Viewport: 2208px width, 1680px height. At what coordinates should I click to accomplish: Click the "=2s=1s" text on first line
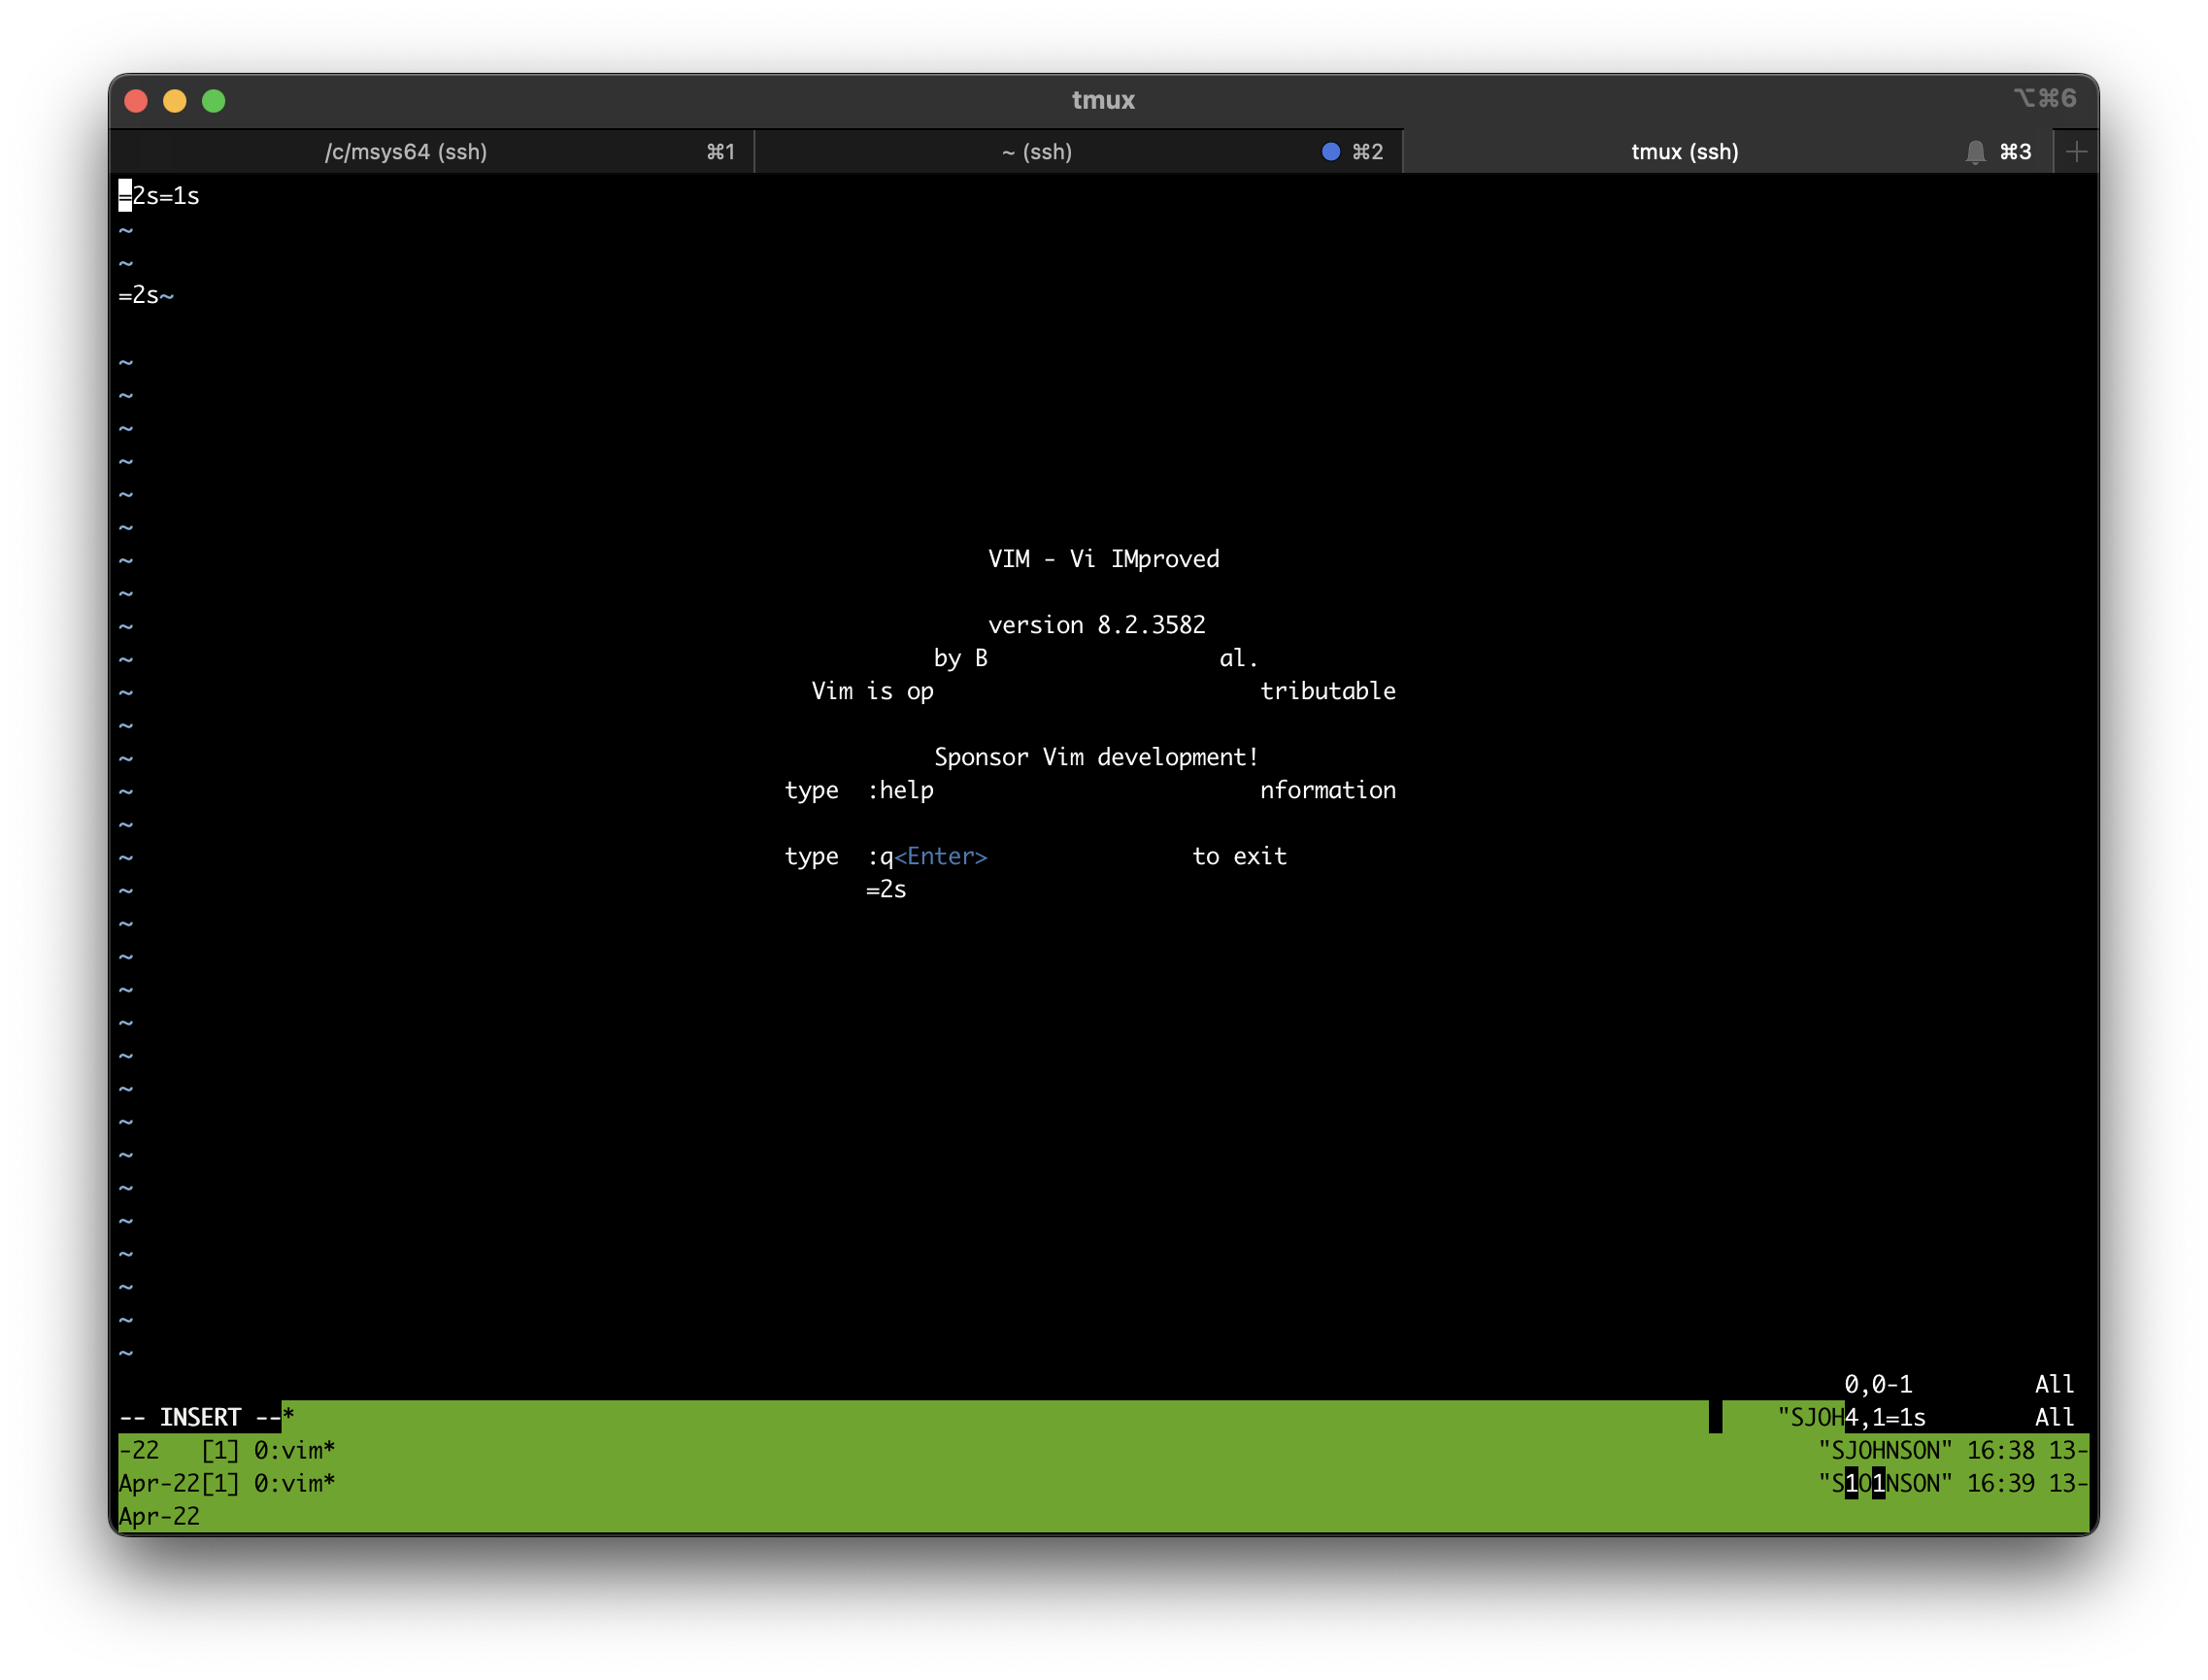point(159,196)
